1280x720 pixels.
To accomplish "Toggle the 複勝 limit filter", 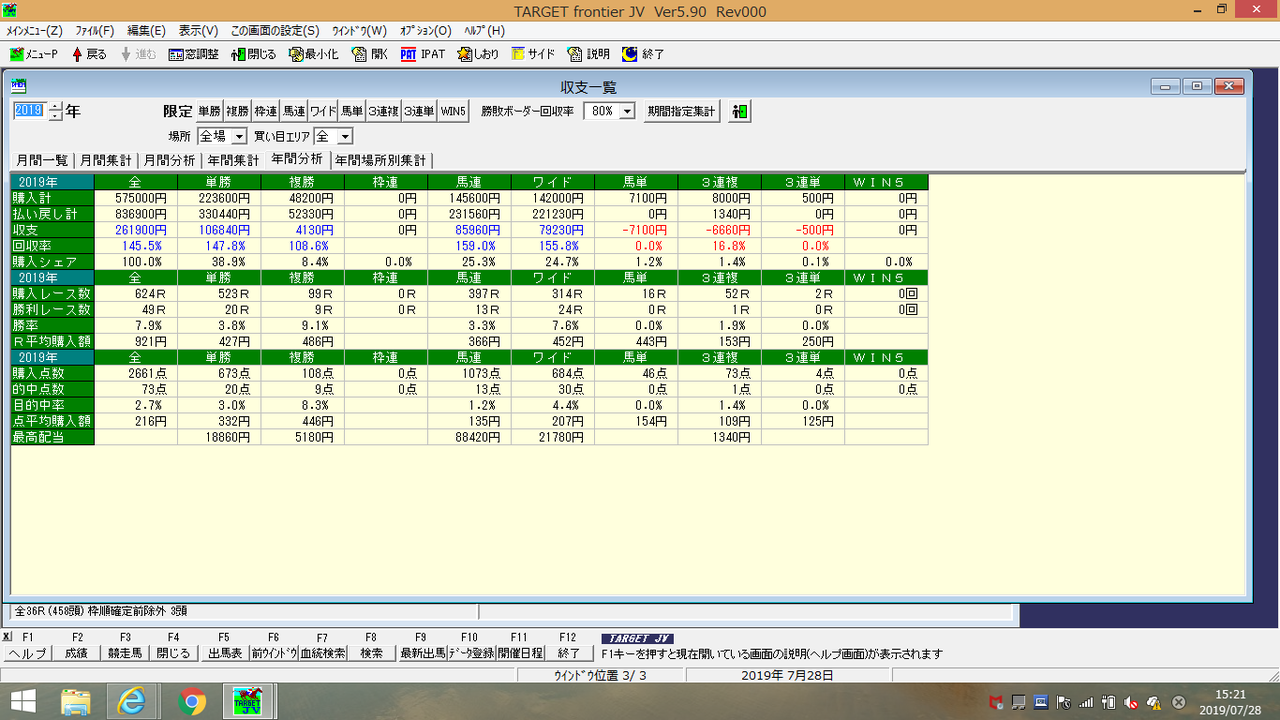I will click(237, 111).
